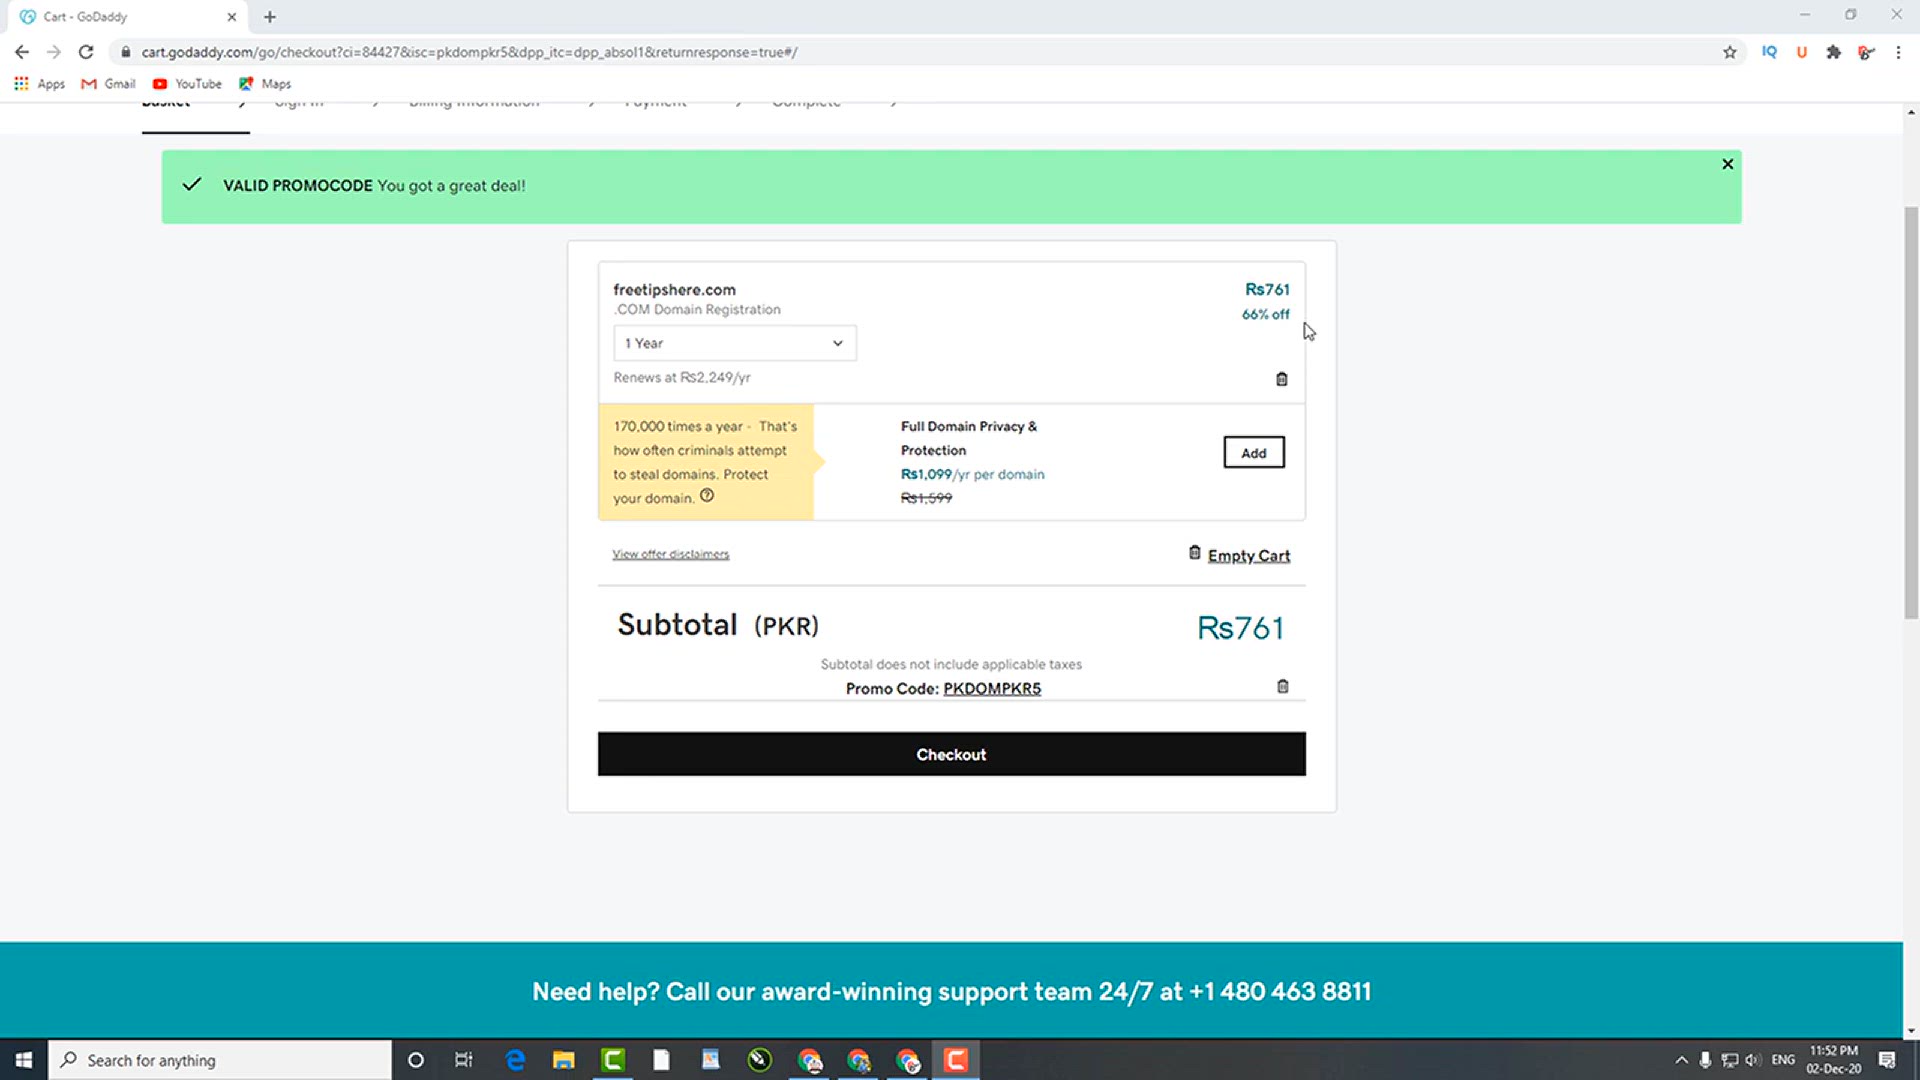Click the 66% off discount label
This screenshot has width=1920, height=1080.
click(1265, 314)
